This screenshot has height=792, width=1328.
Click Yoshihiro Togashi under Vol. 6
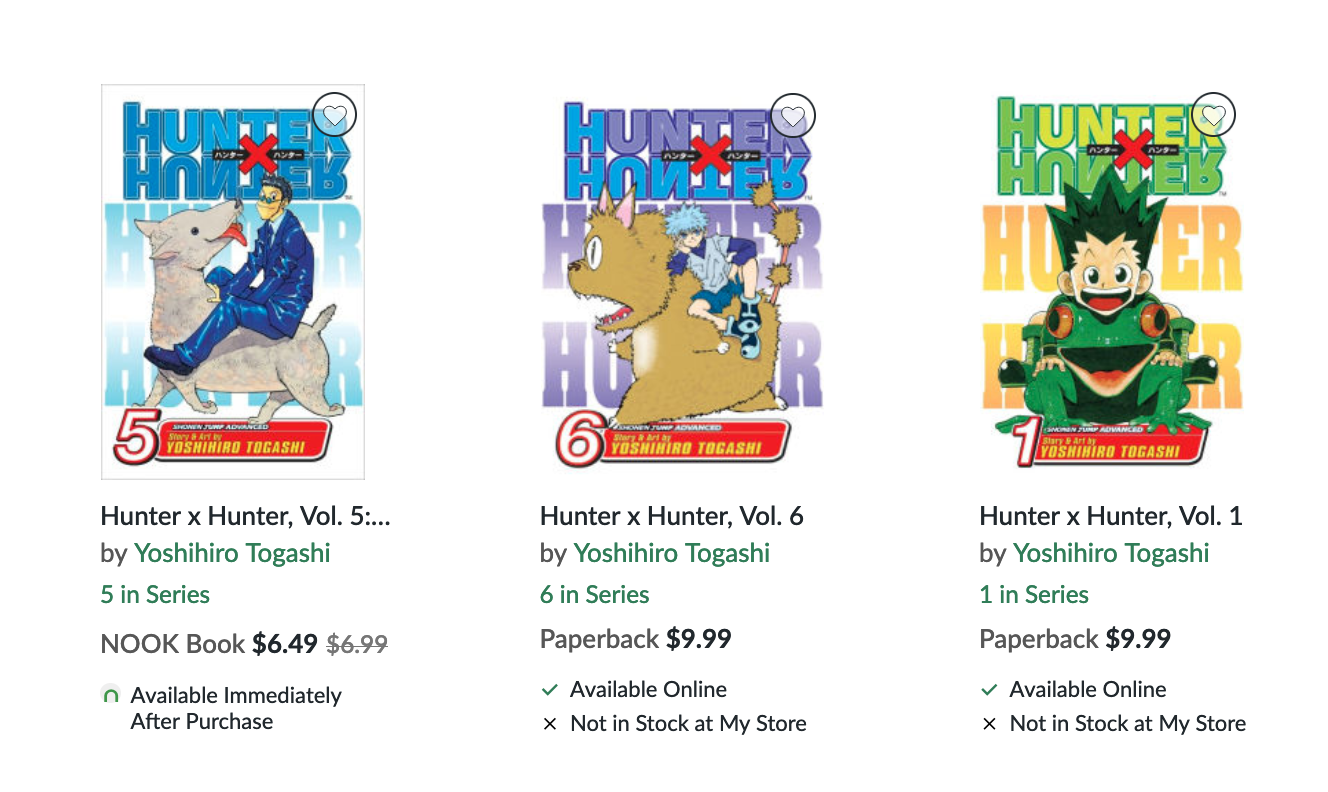pyautogui.click(x=672, y=553)
